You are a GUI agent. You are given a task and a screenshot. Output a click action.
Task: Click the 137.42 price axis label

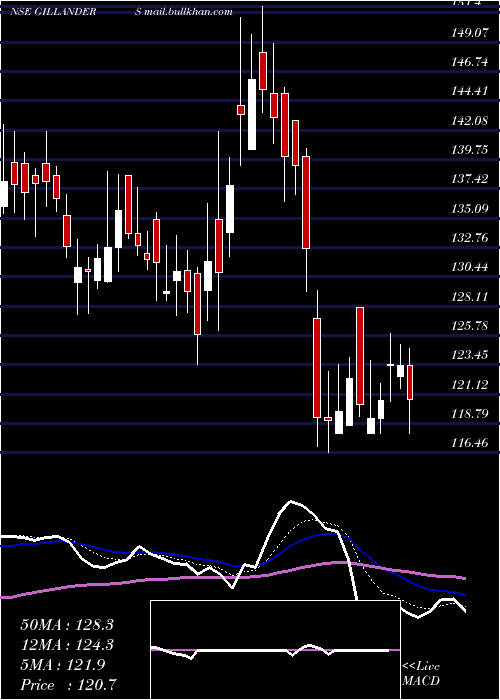pos(470,179)
